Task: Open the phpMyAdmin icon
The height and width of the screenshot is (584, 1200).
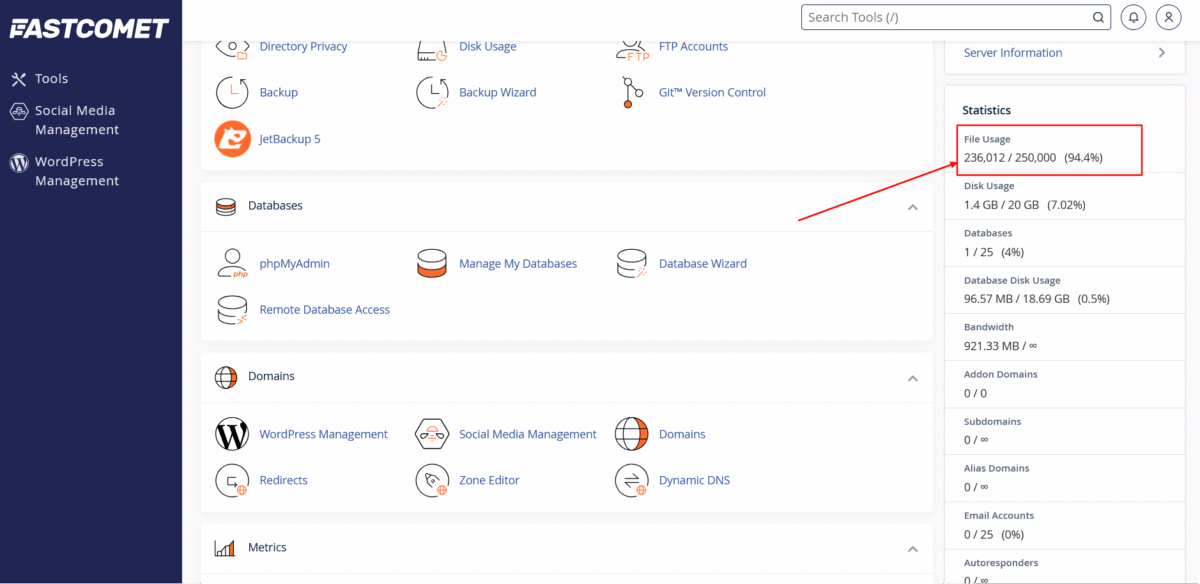Action: (232, 264)
